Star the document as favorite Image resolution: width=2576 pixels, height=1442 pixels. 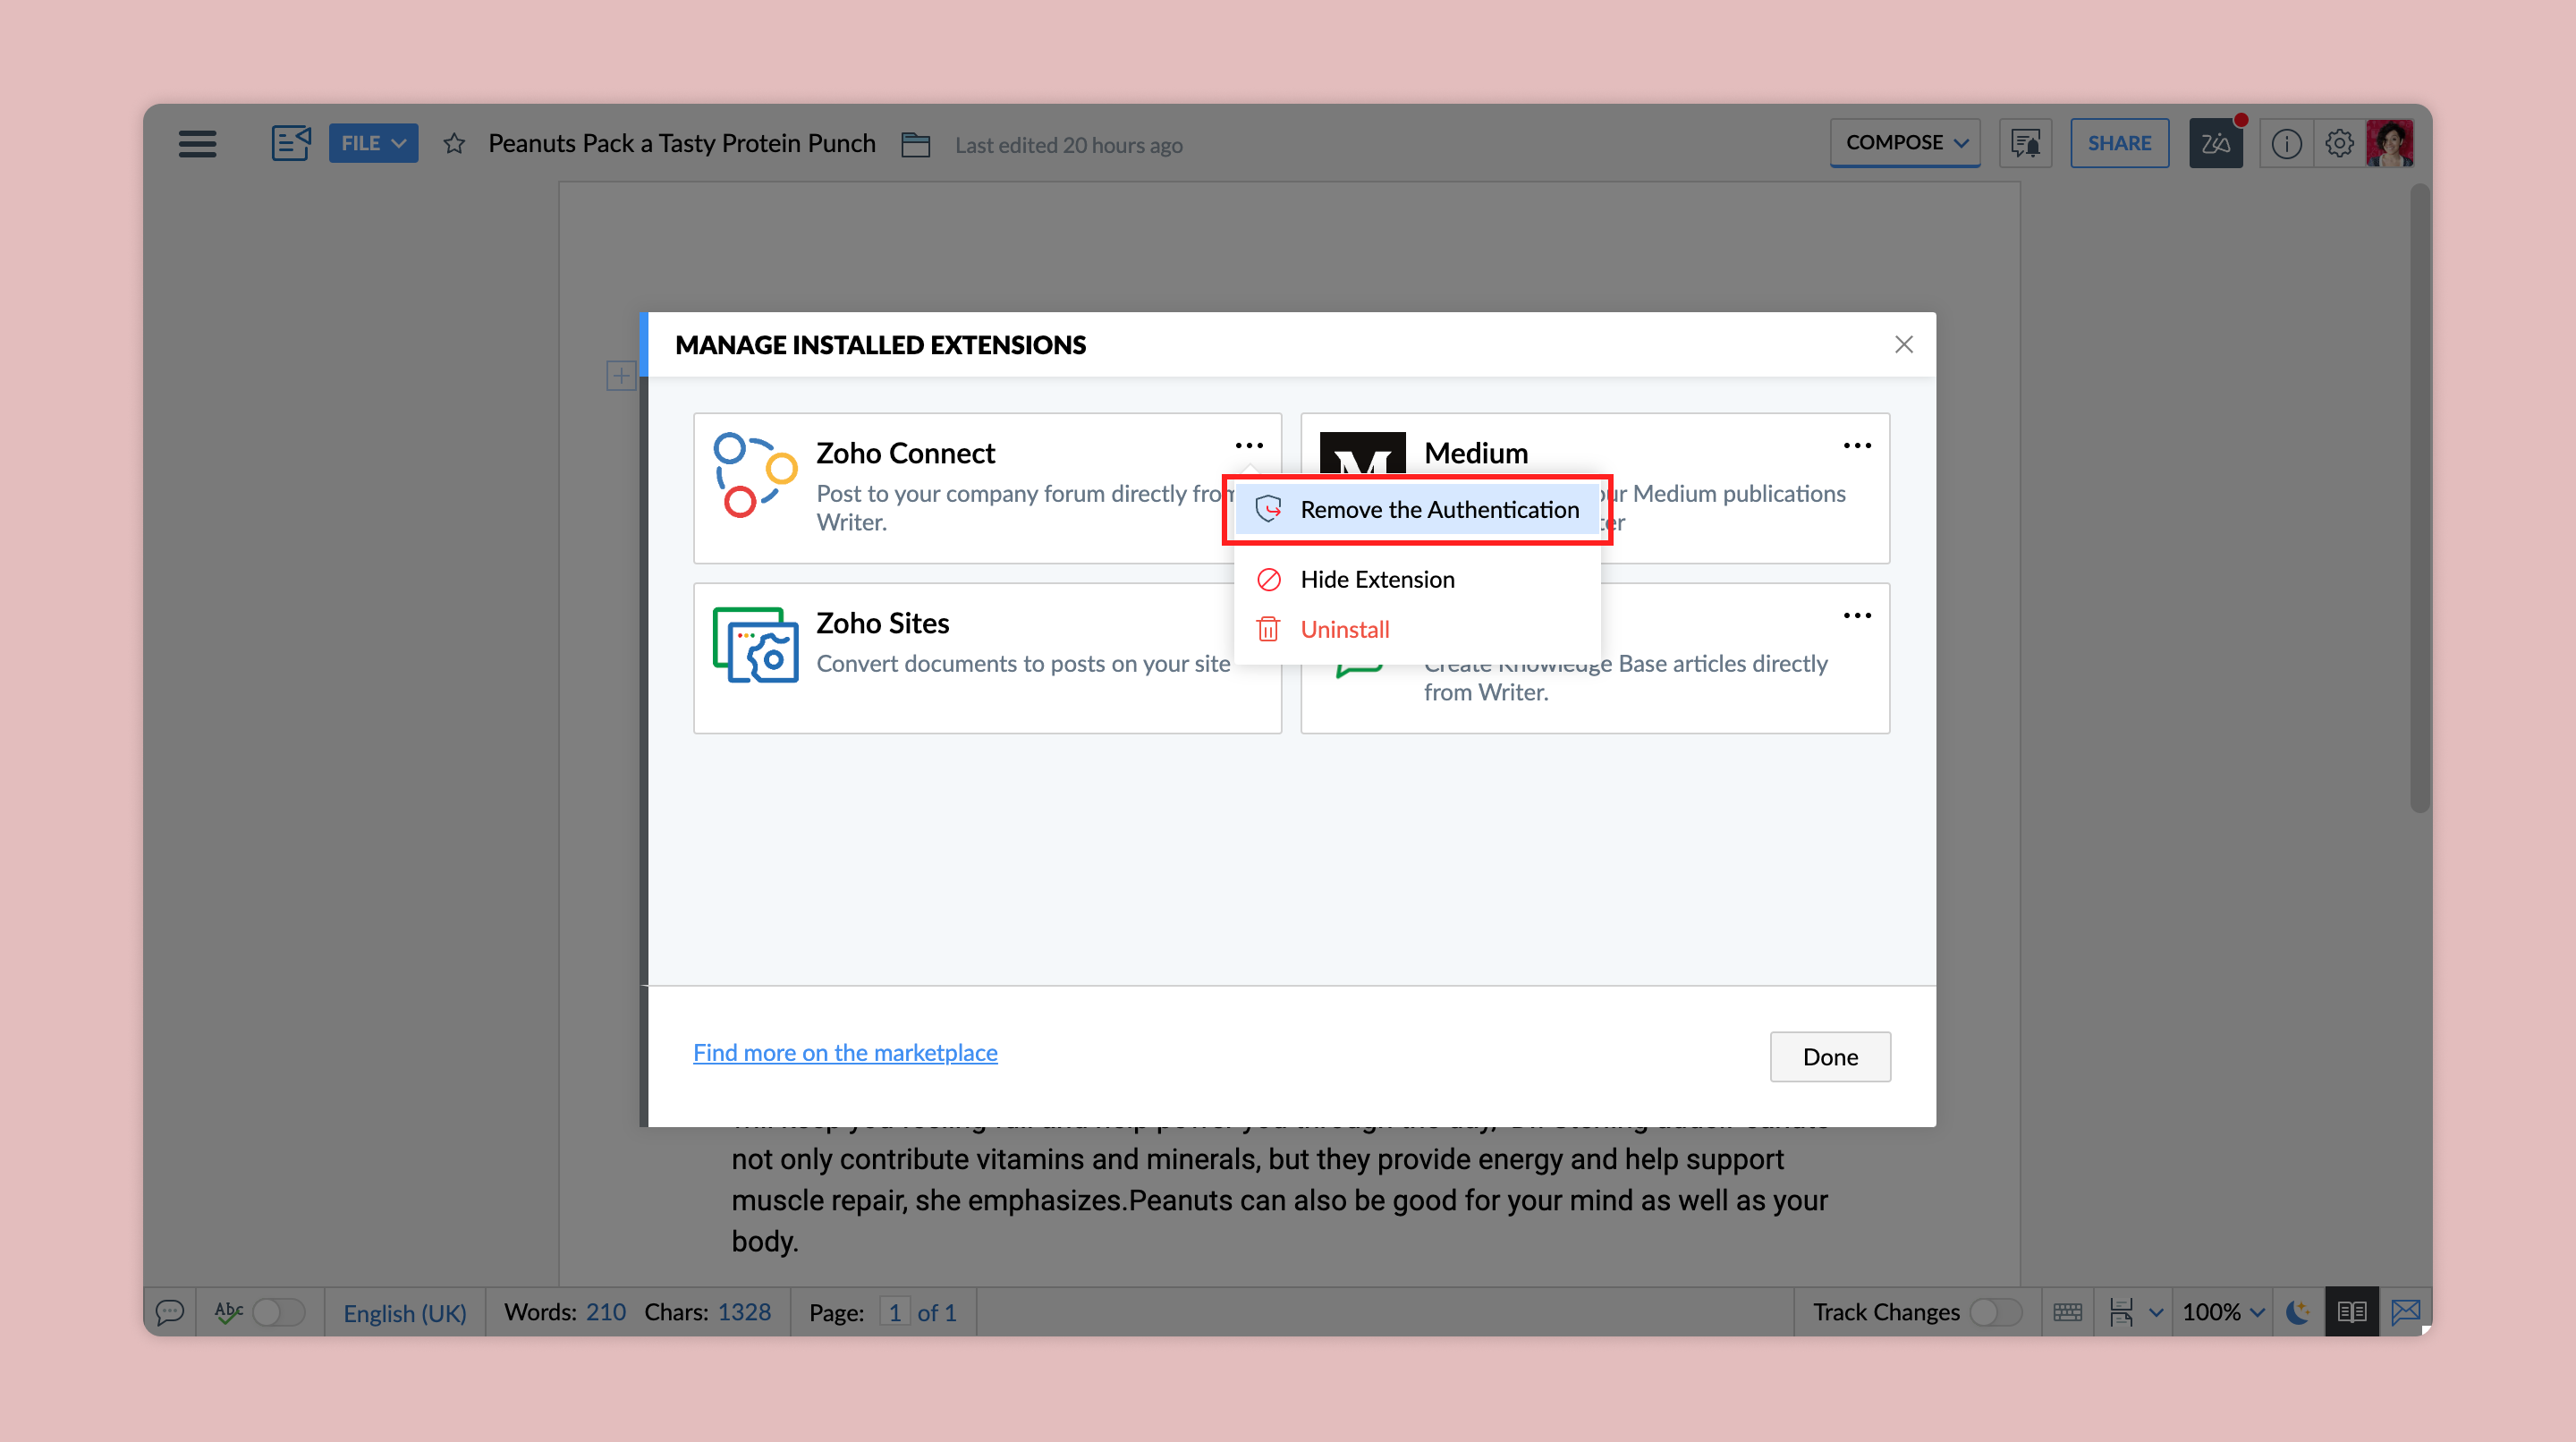tap(454, 144)
